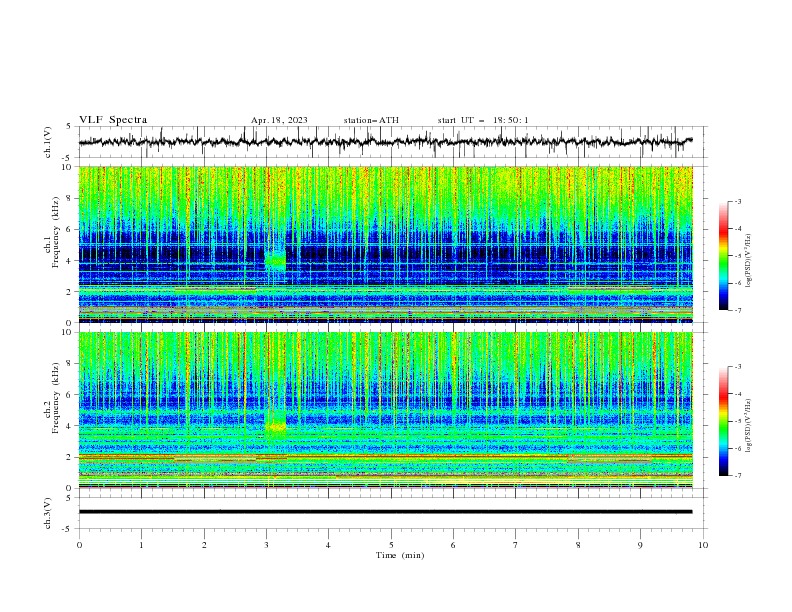Click the "0" tick on the time axis

click(x=79, y=545)
